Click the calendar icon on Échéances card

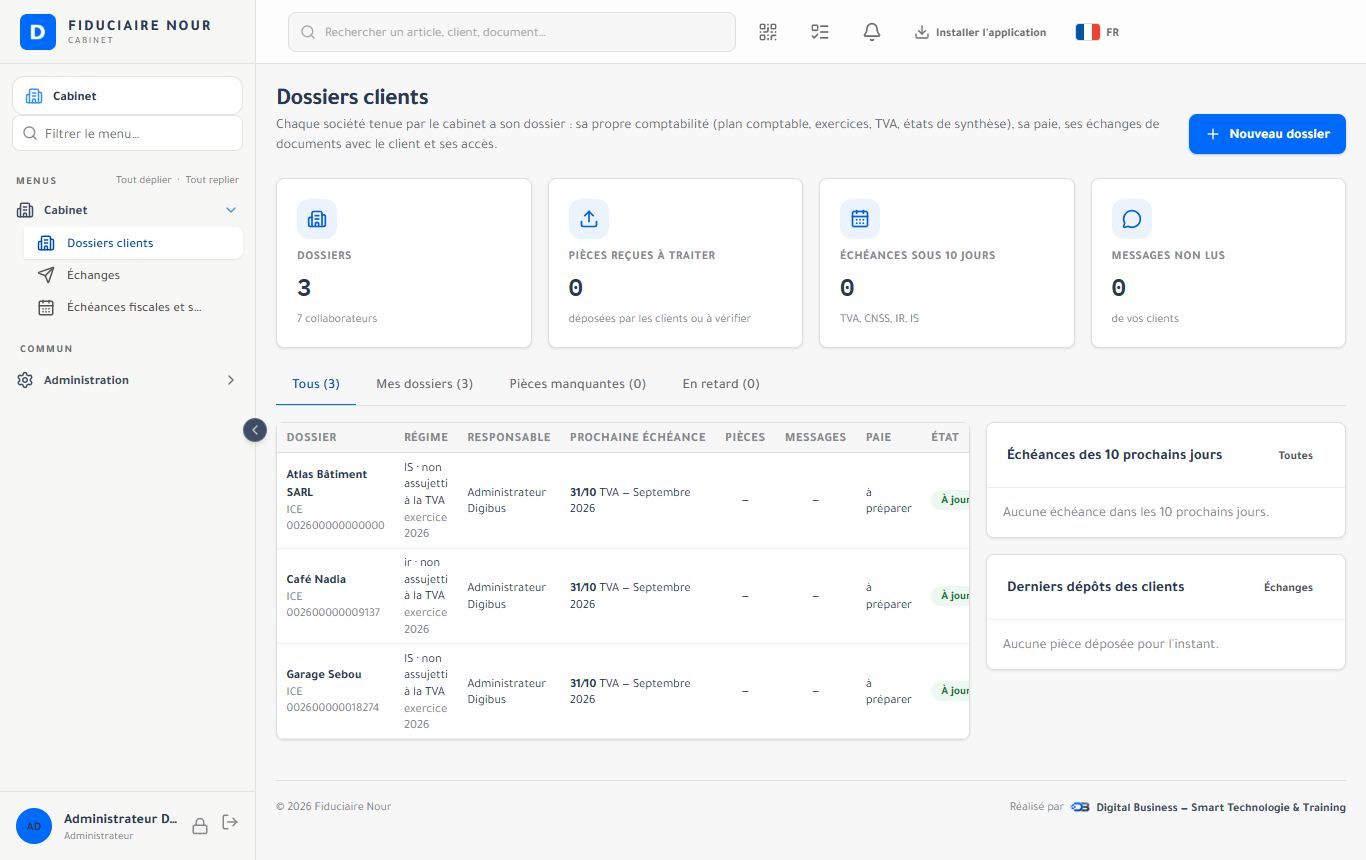tap(860, 219)
